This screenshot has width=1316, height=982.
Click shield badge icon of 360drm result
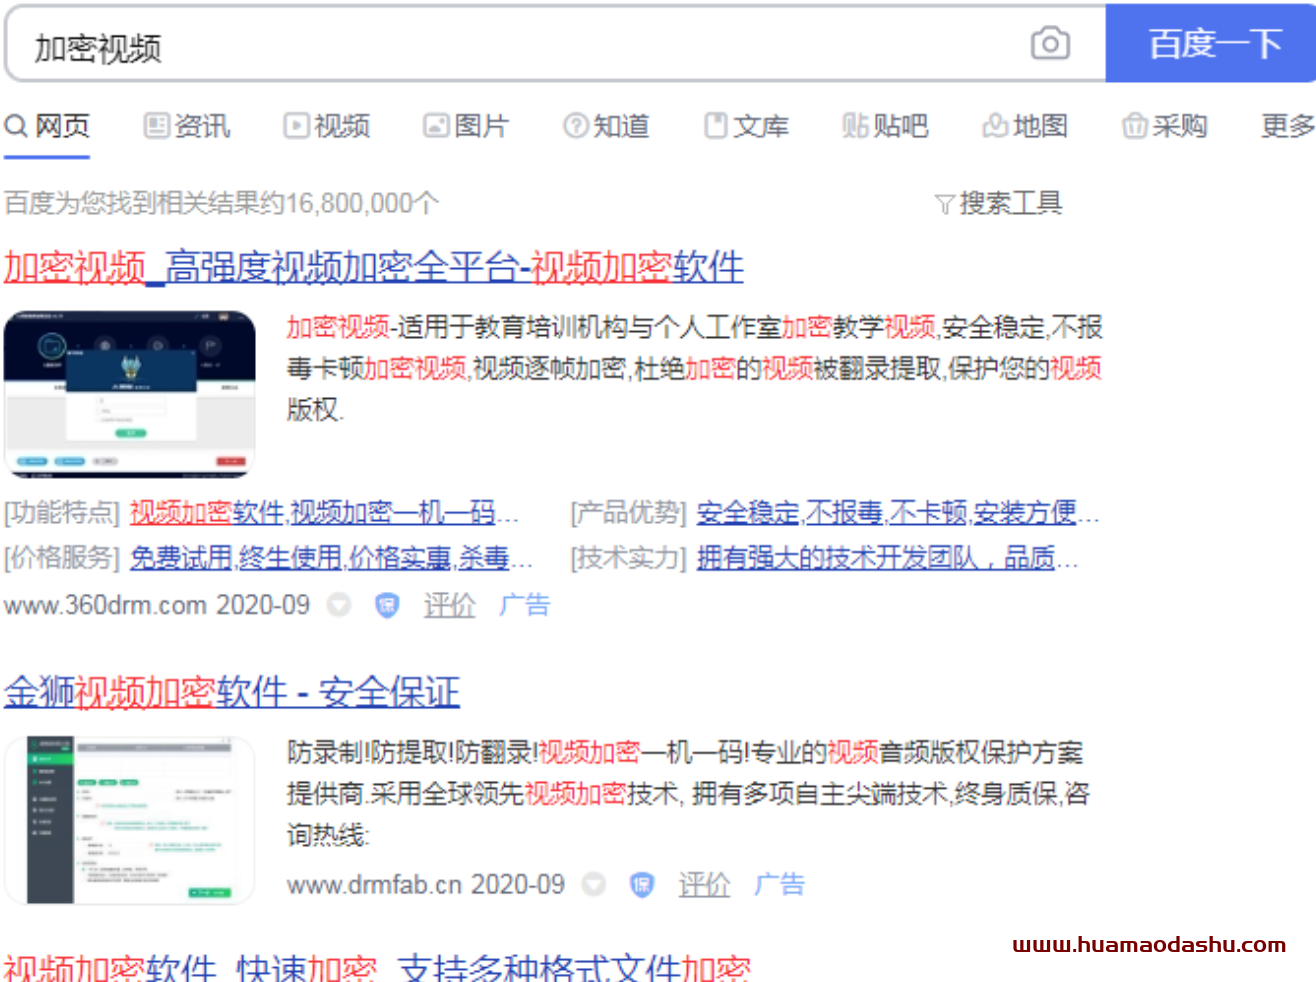(x=387, y=605)
